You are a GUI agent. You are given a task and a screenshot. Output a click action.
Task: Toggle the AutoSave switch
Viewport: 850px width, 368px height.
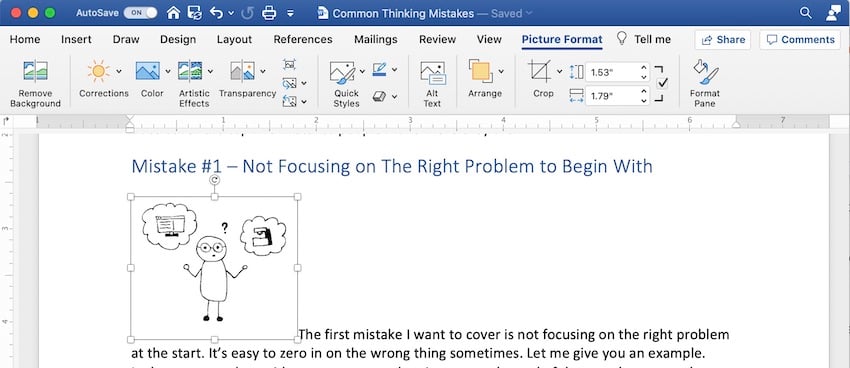(140, 13)
